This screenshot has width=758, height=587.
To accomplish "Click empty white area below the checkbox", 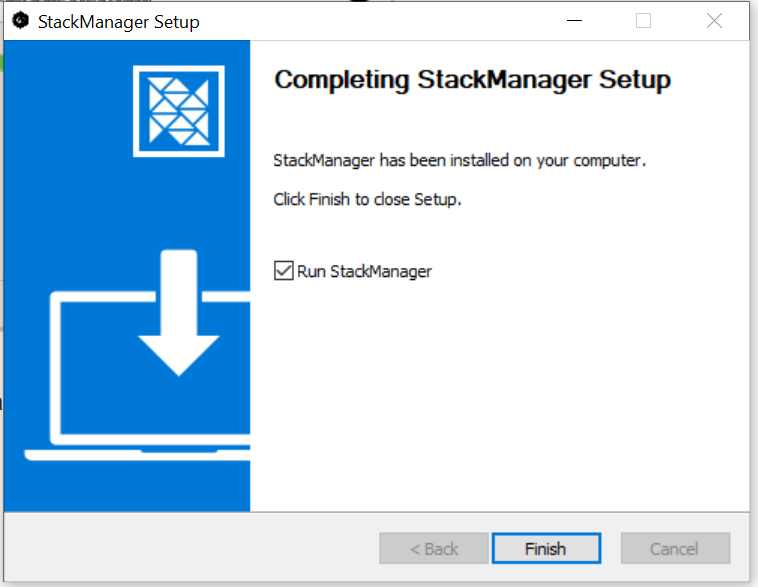I will (500, 400).
